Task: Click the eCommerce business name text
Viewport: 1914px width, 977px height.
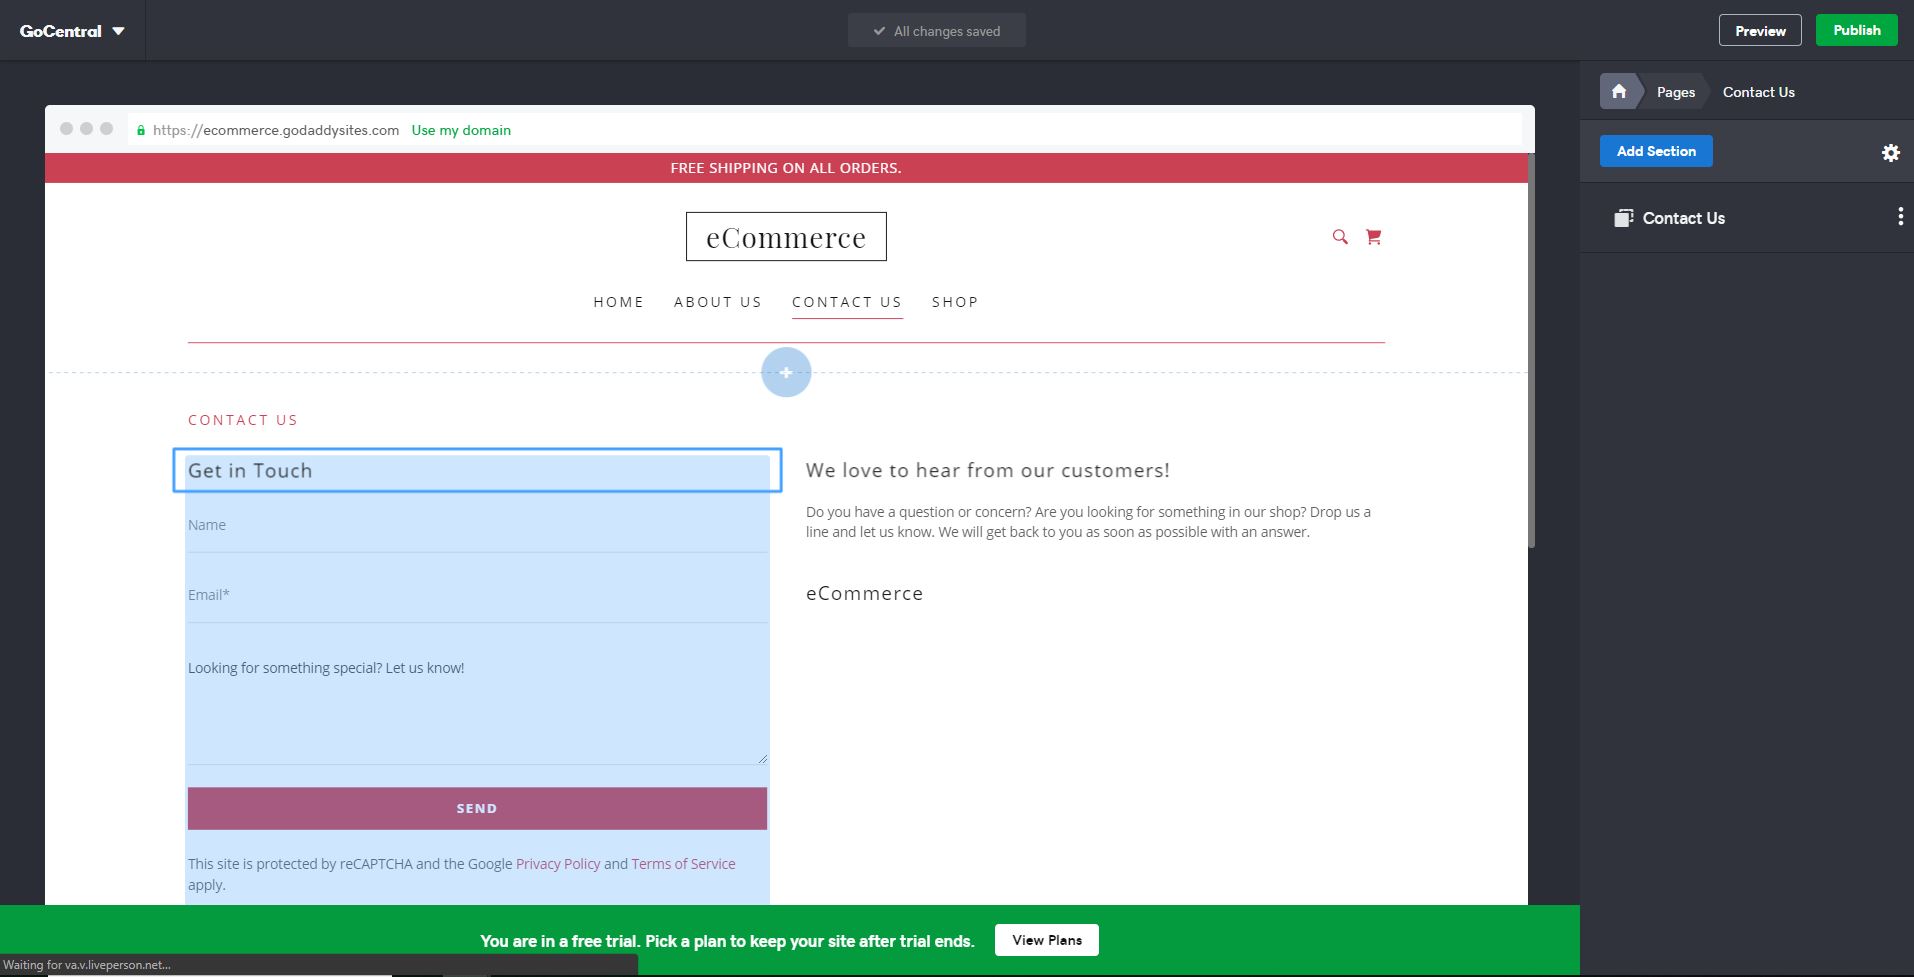Action: pos(865,594)
